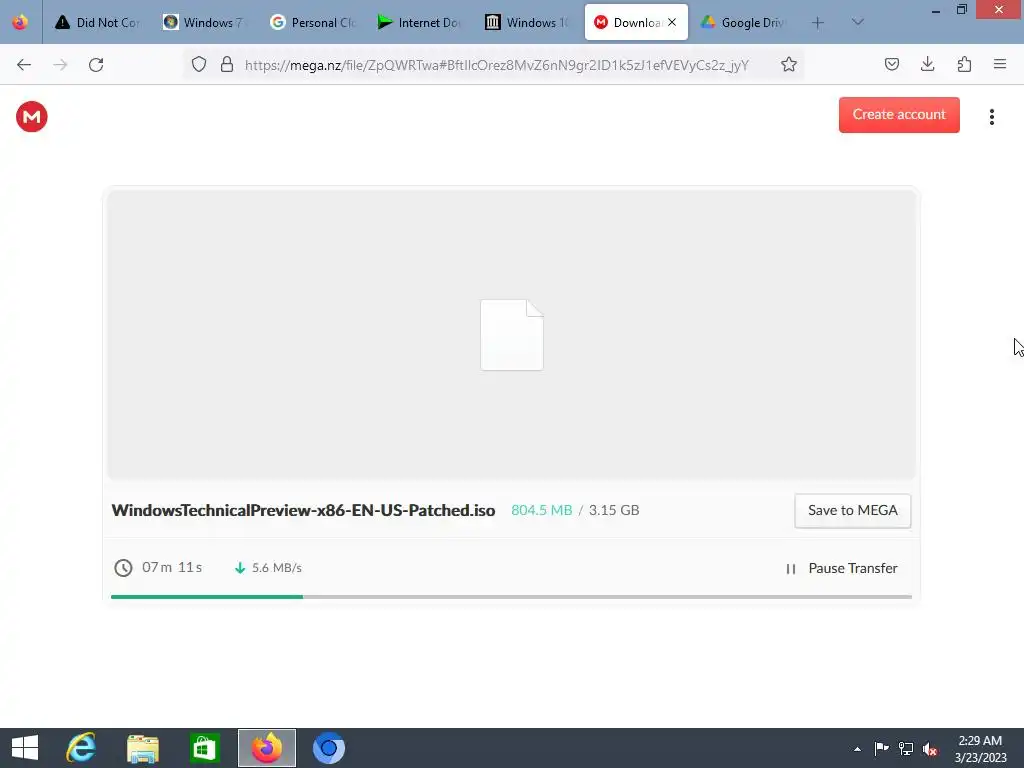1024x768 pixels.
Task: Launch Internet Explorer from taskbar
Action: tap(81, 748)
